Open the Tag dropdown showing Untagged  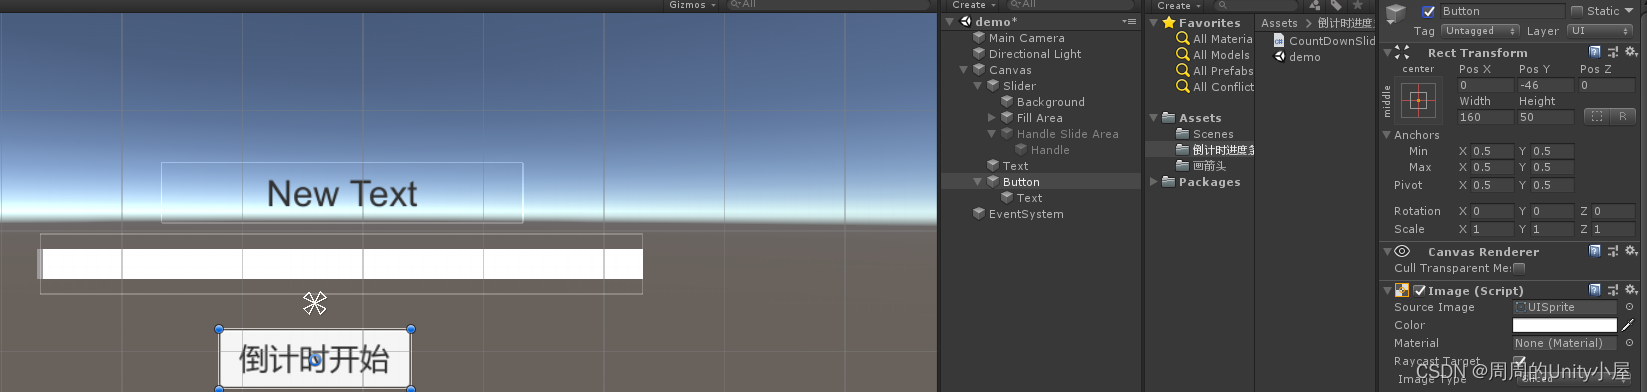tap(1480, 31)
